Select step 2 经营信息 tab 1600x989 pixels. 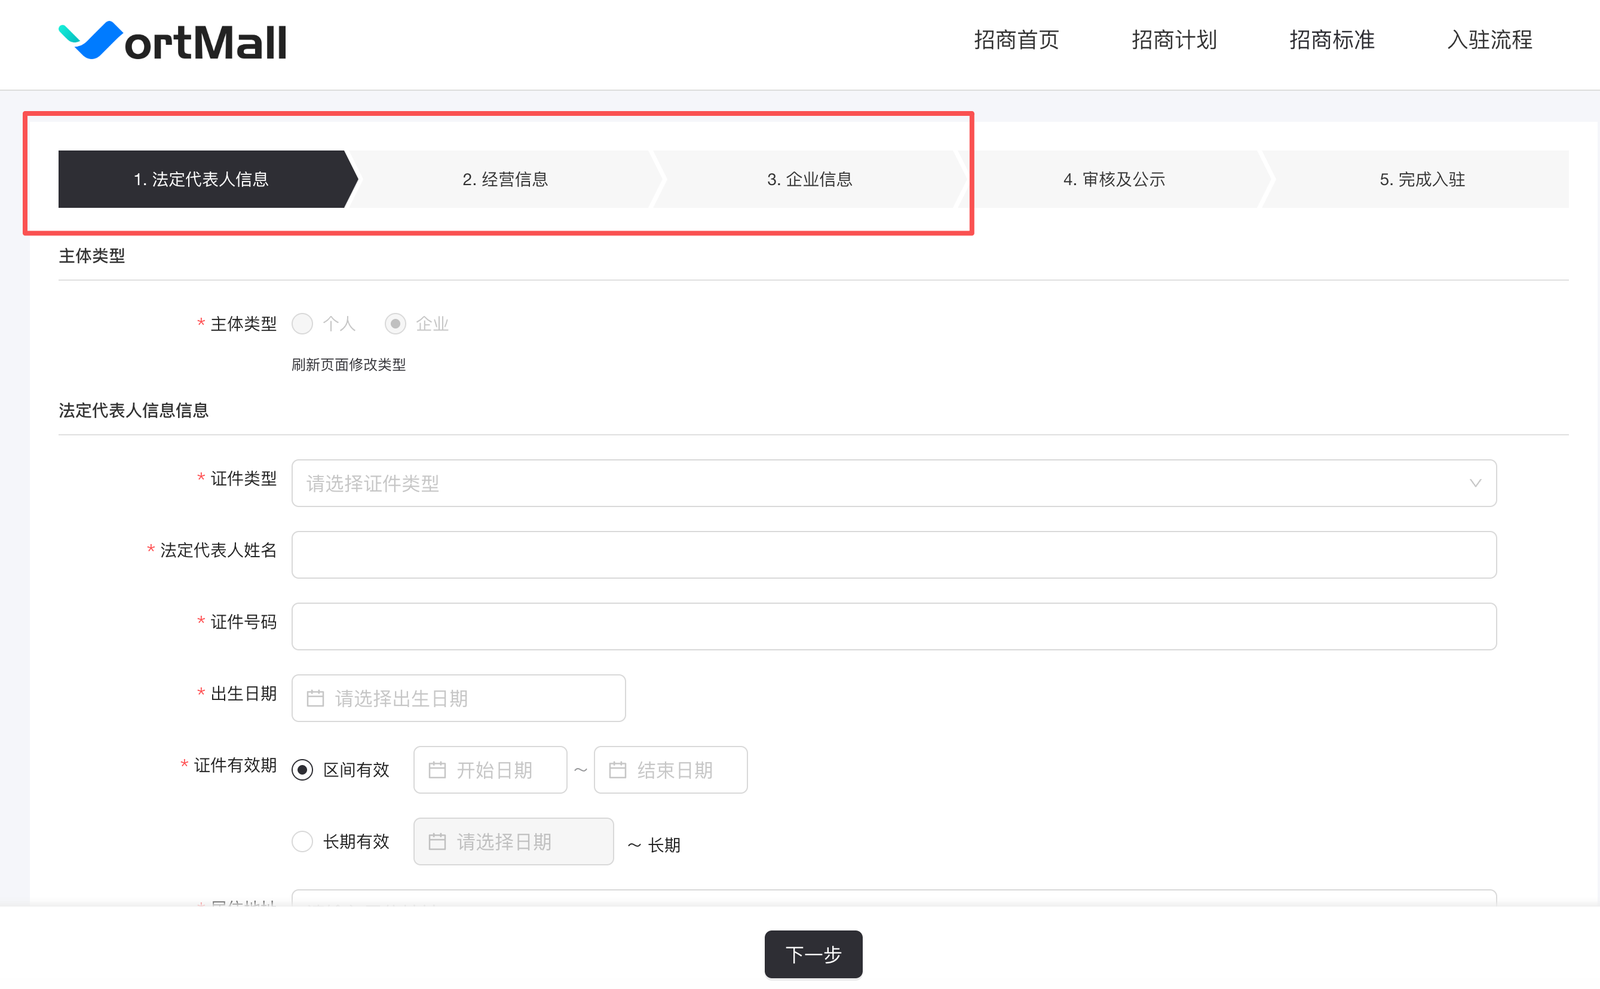click(505, 180)
